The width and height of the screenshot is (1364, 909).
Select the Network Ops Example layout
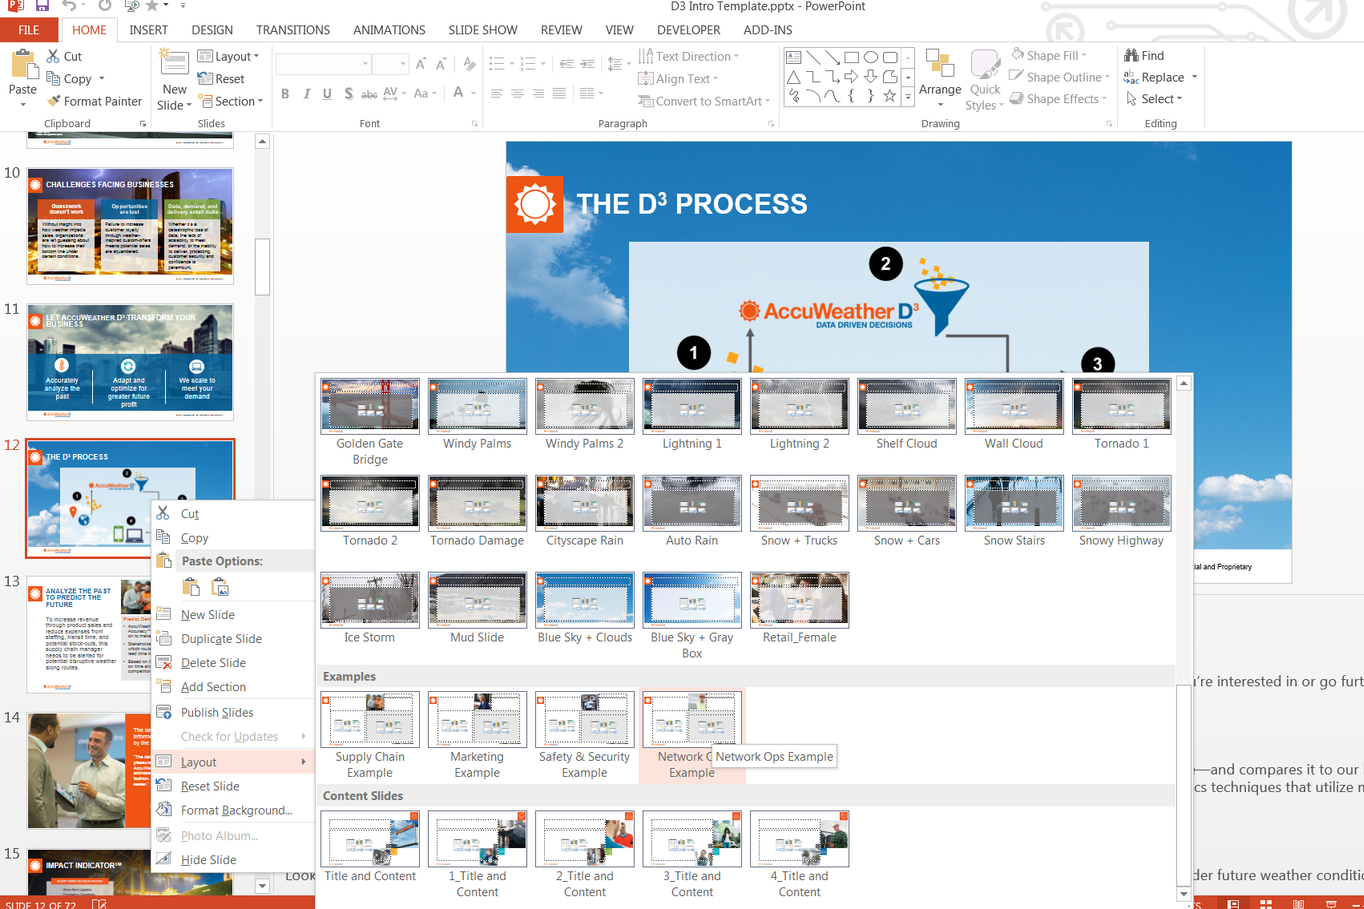point(692,736)
